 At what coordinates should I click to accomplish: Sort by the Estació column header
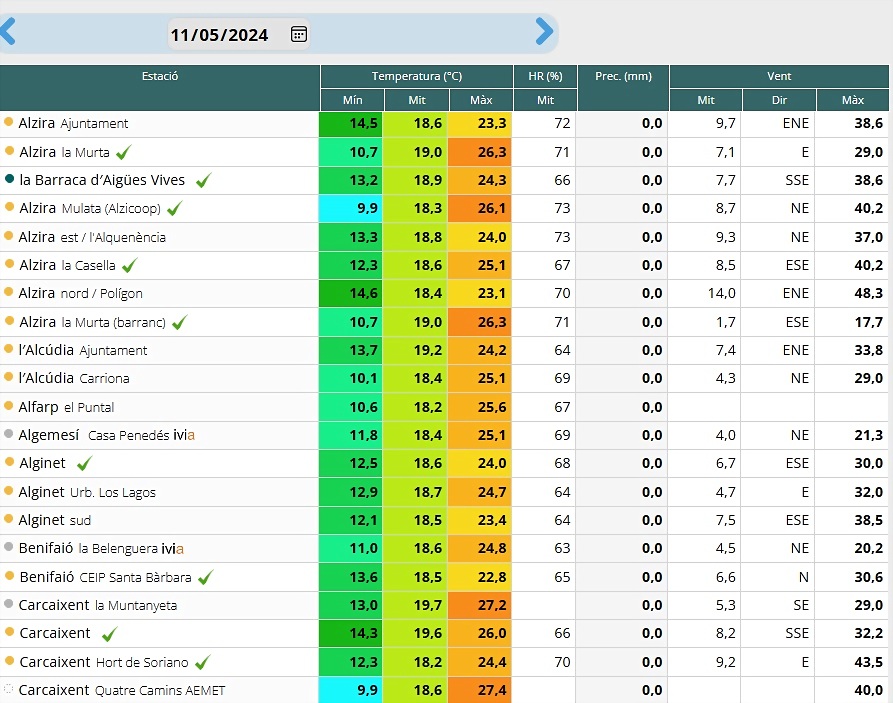click(x=160, y=87)
